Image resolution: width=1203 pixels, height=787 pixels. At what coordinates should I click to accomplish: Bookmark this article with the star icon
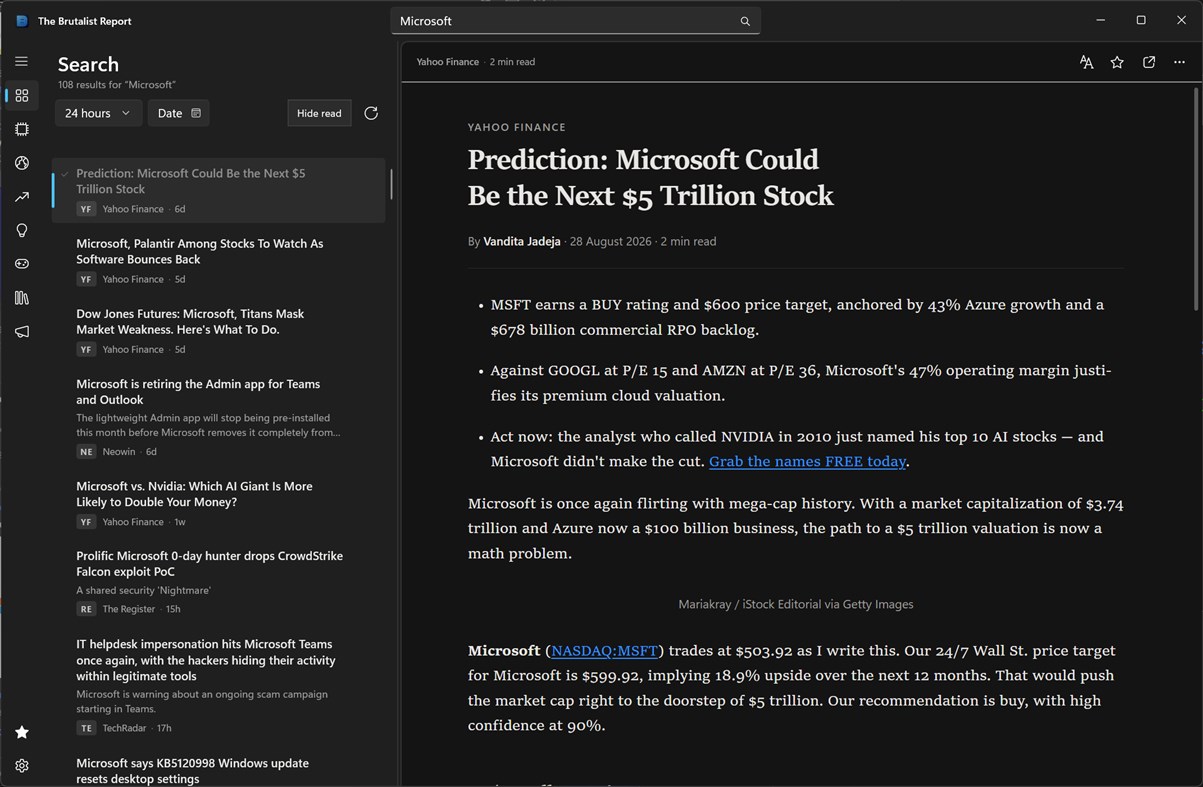coord(1117,62)
